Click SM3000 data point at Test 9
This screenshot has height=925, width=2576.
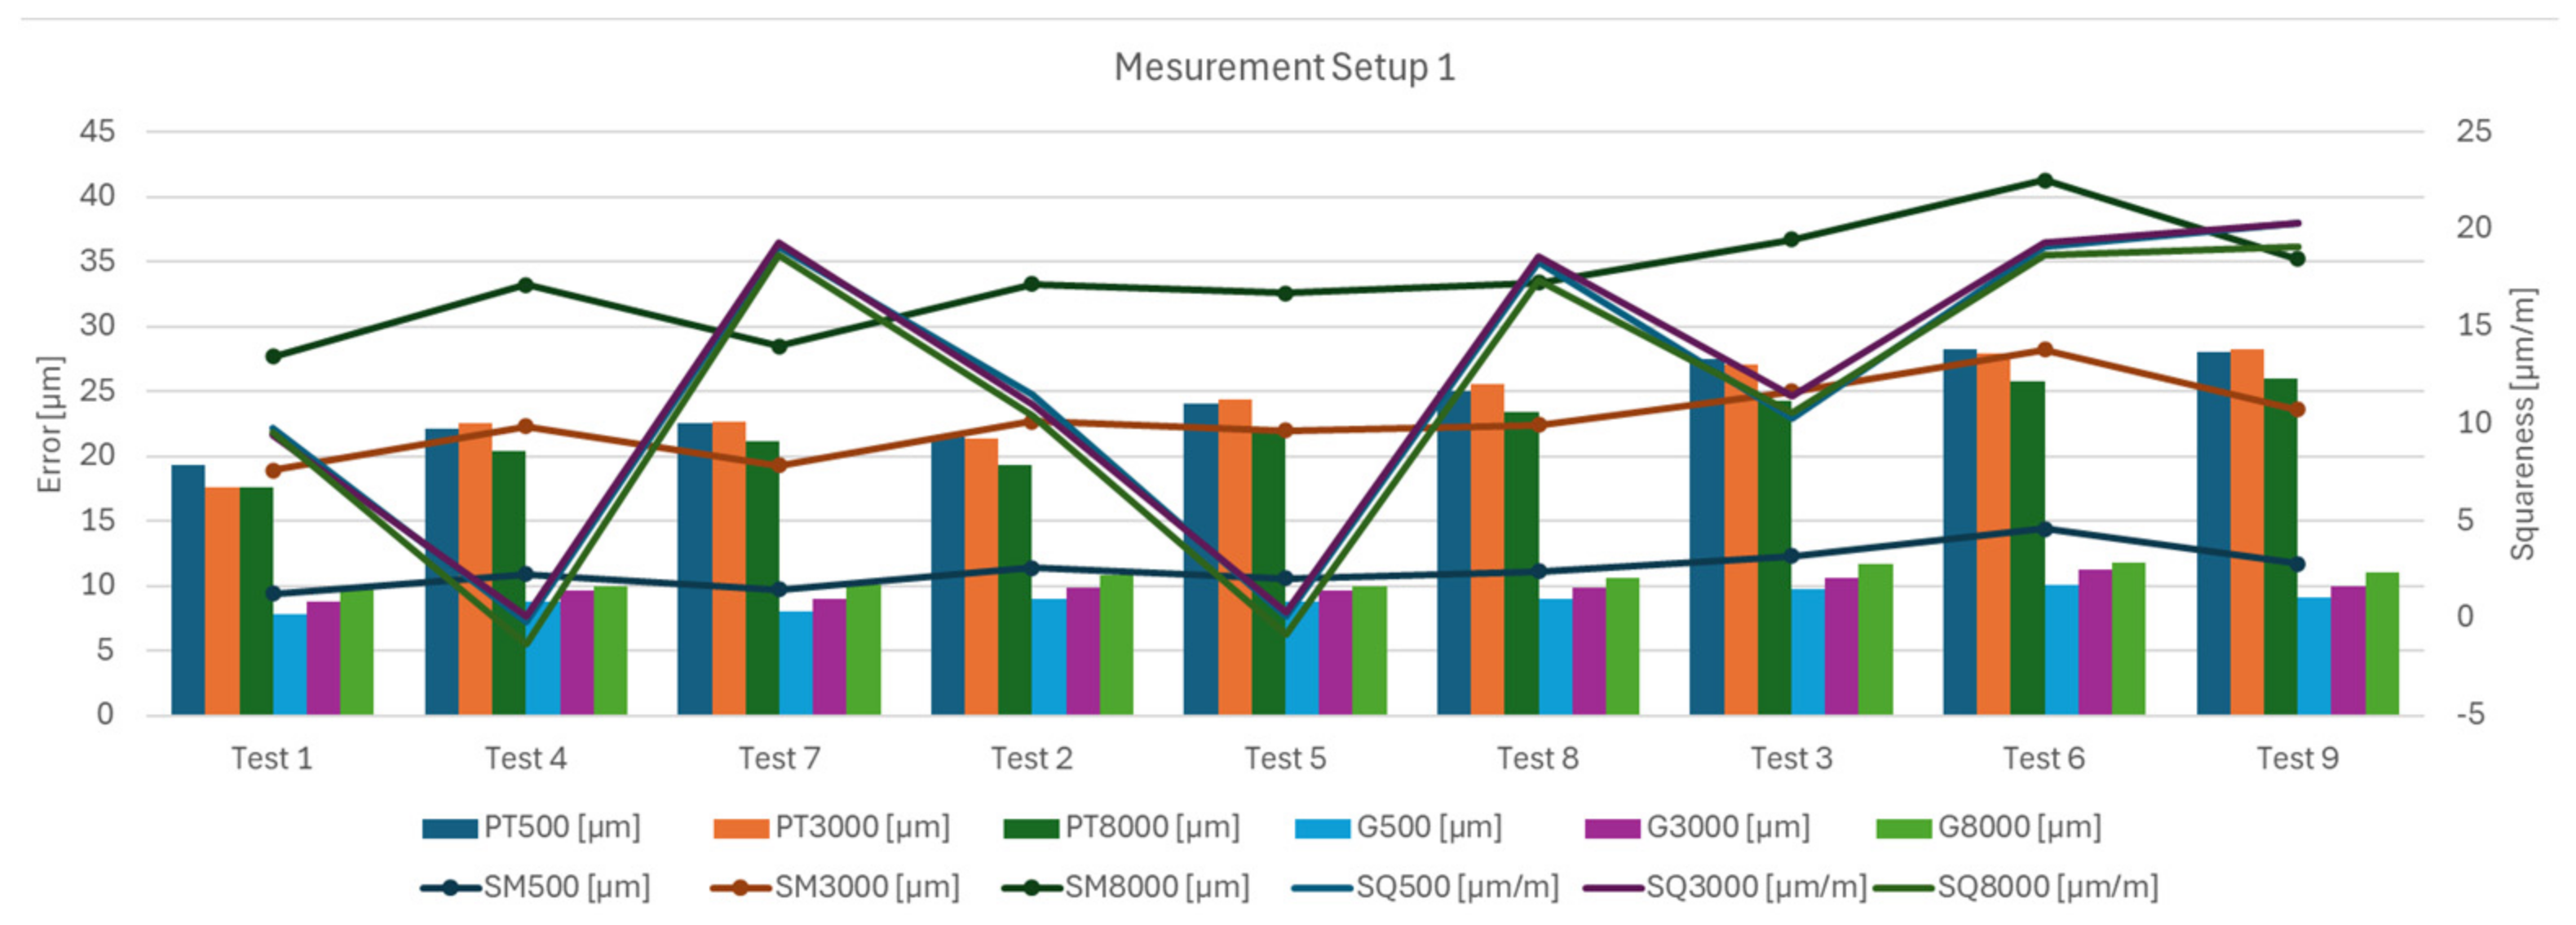coord(2297,410)
